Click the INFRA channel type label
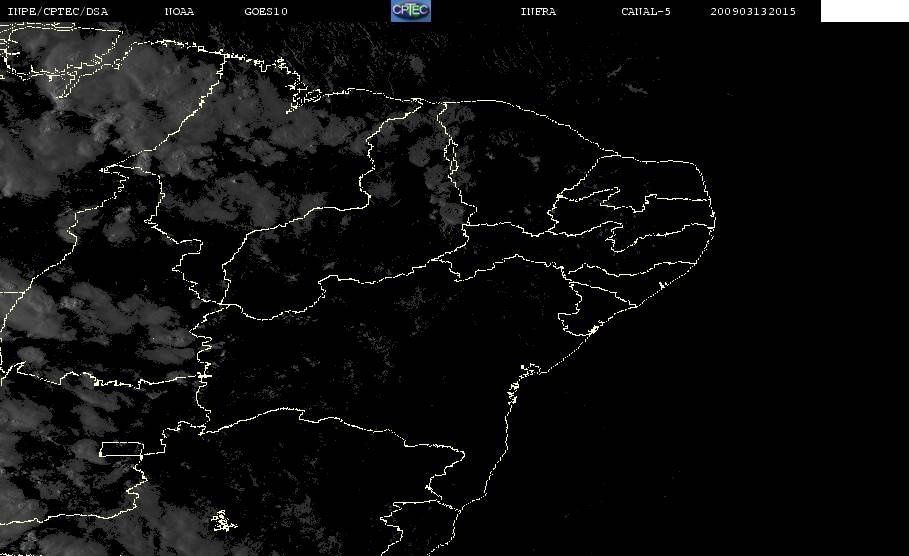This screenshot has width=909, height=556. [538, 11]
